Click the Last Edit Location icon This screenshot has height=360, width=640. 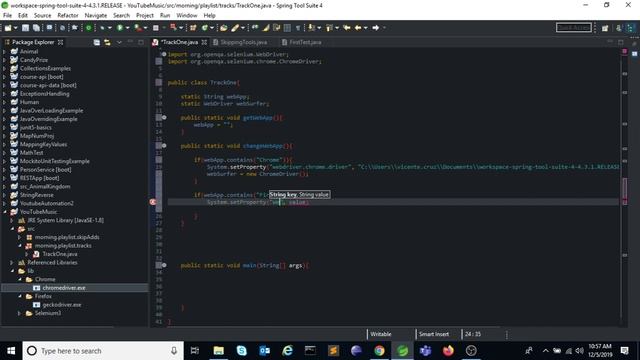347,28
